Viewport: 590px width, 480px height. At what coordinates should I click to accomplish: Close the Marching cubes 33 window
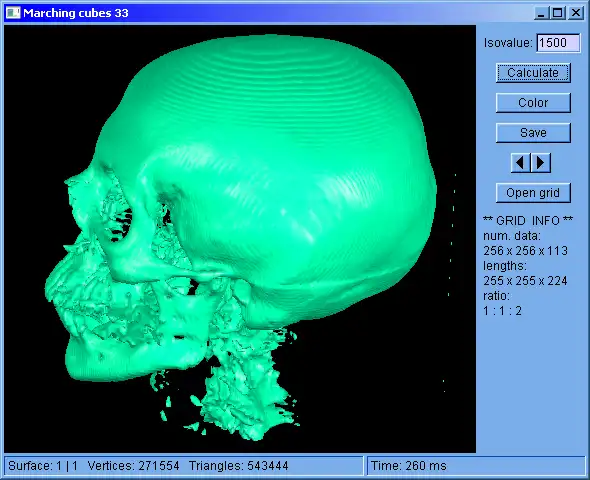576,13
